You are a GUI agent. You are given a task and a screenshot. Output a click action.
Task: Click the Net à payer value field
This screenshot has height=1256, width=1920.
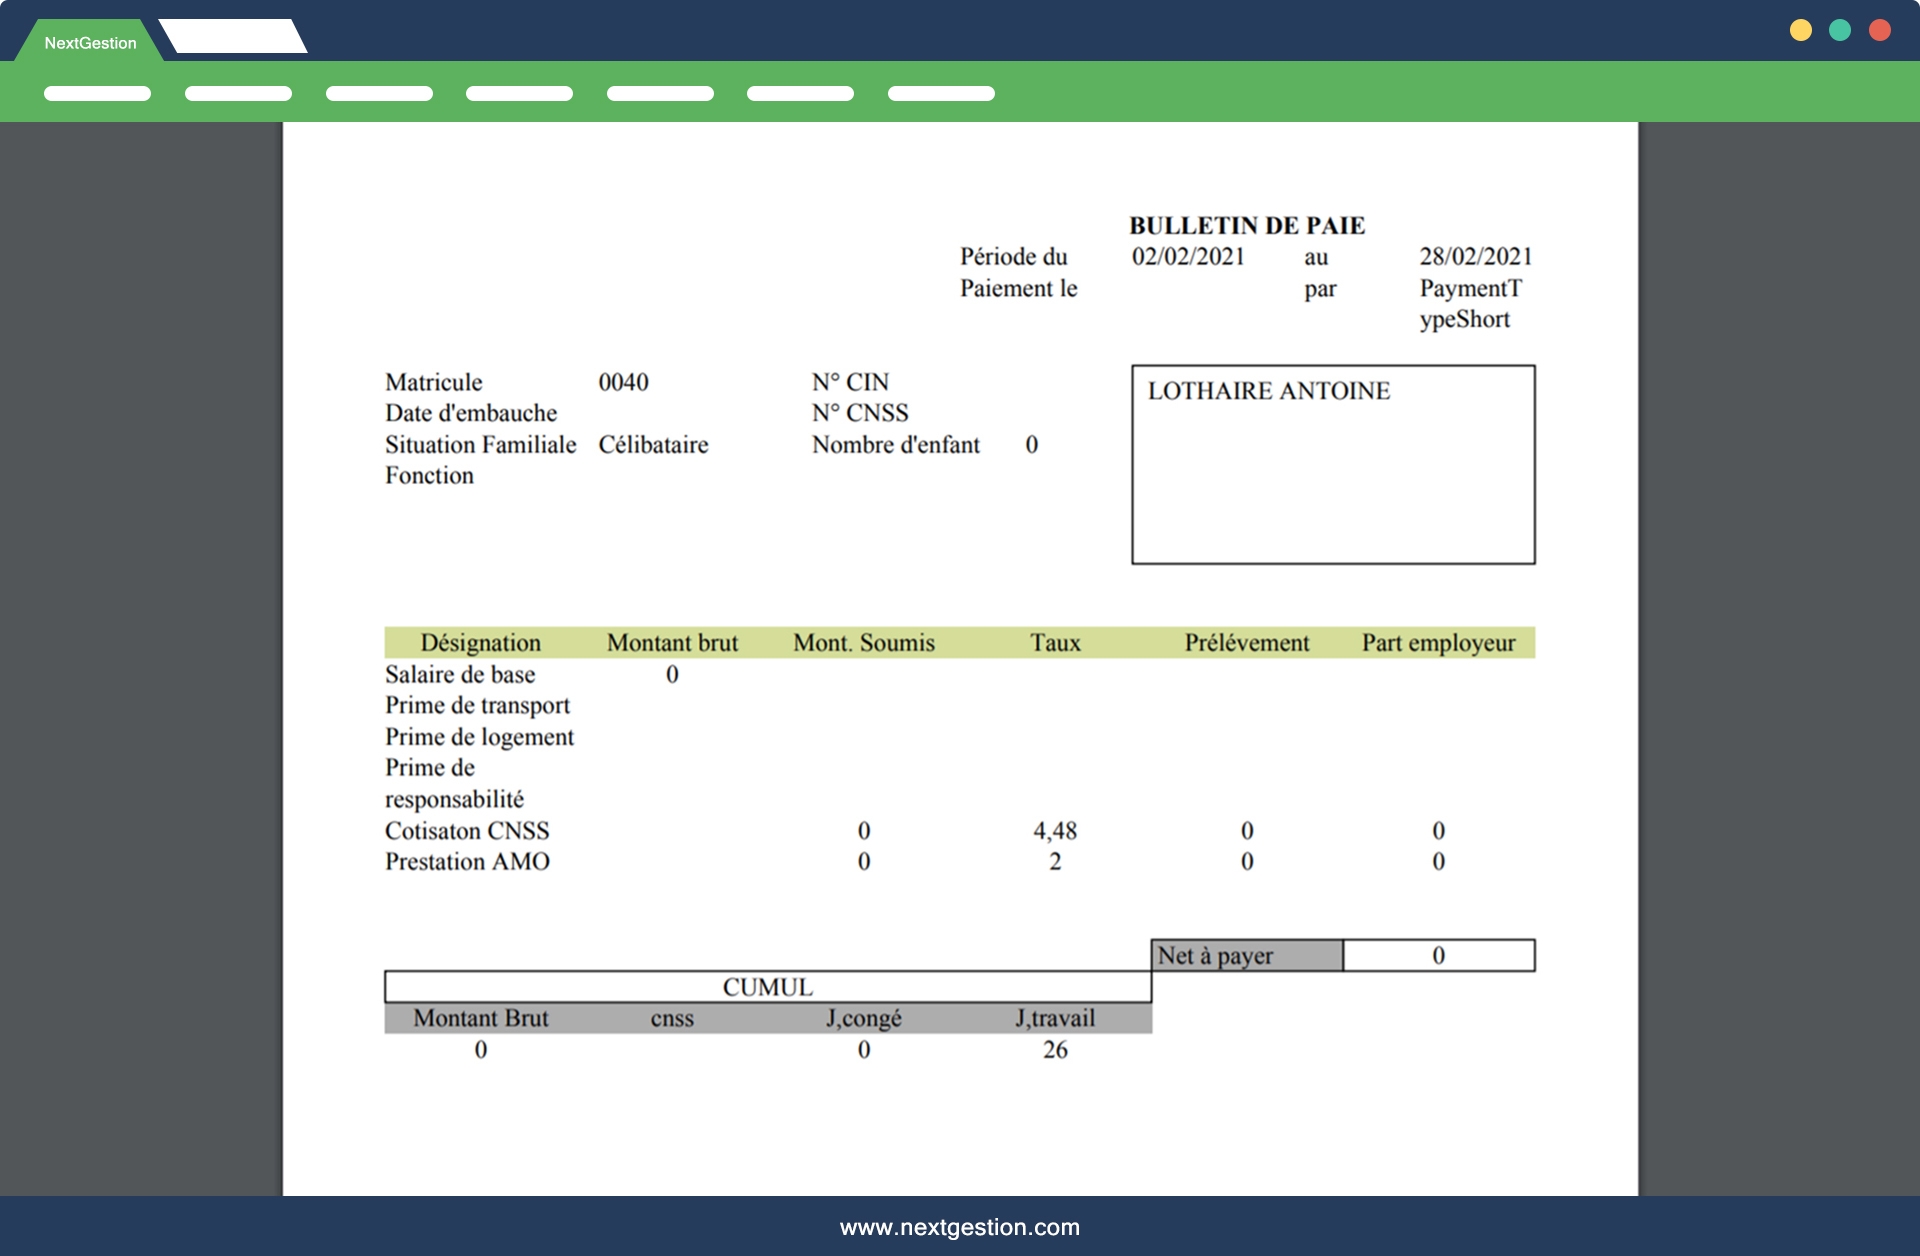[1437, 955]
